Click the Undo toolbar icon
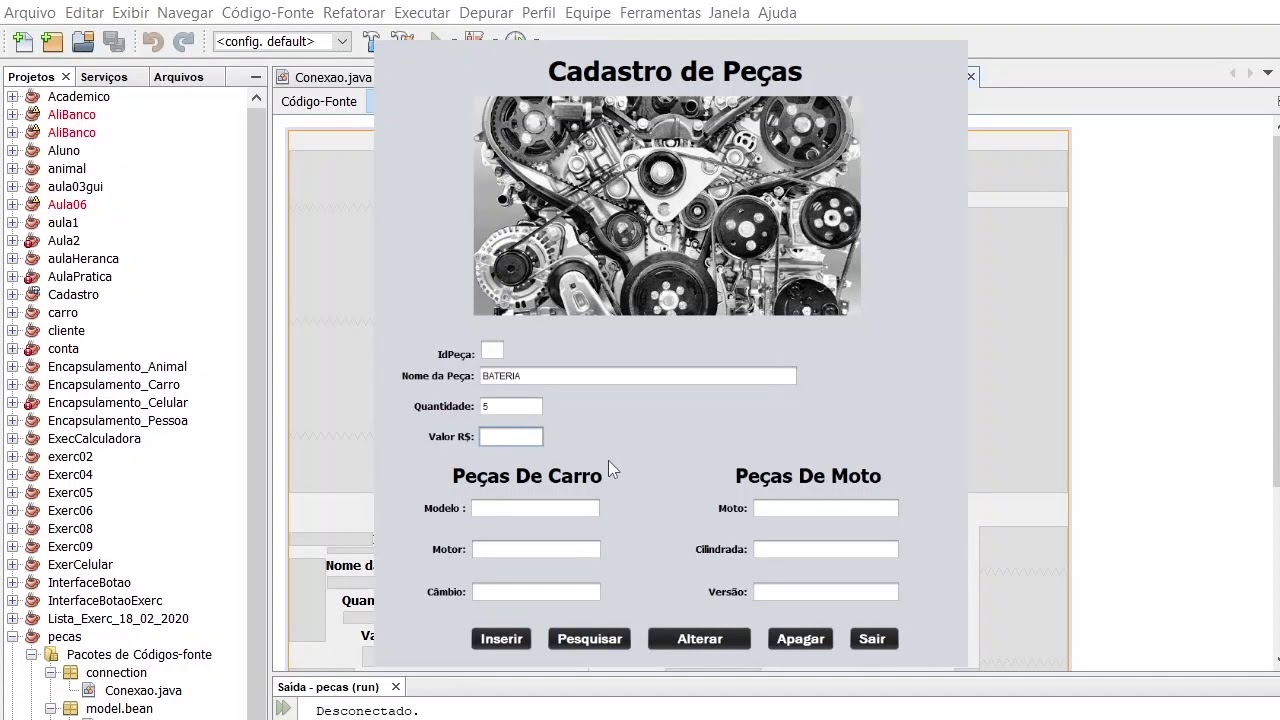Viewport: 1280px width, 720px height. coord(153,42)
